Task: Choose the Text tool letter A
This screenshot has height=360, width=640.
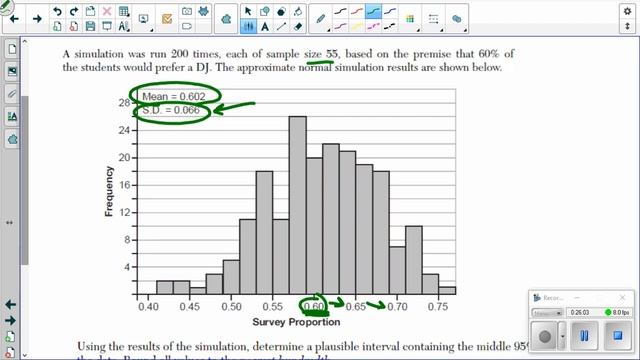Action: coord(264,27)
